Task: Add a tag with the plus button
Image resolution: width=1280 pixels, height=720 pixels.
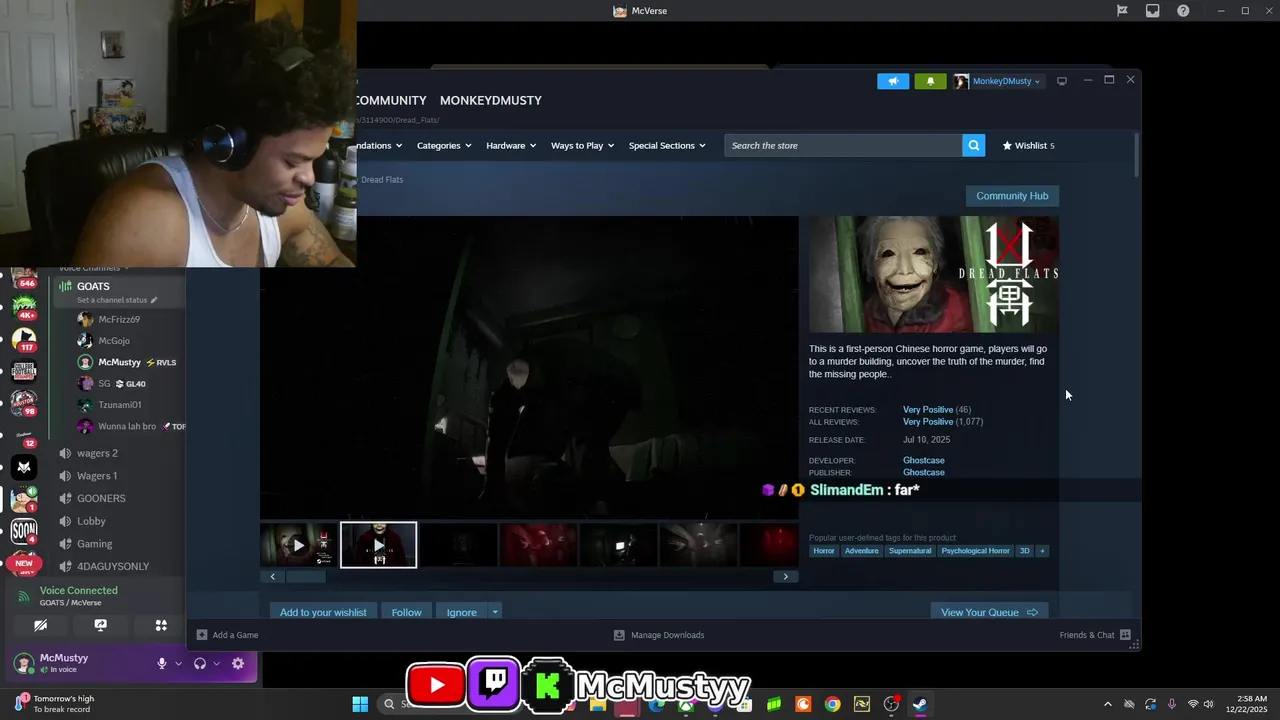Action: click(x=1042, y=551)
